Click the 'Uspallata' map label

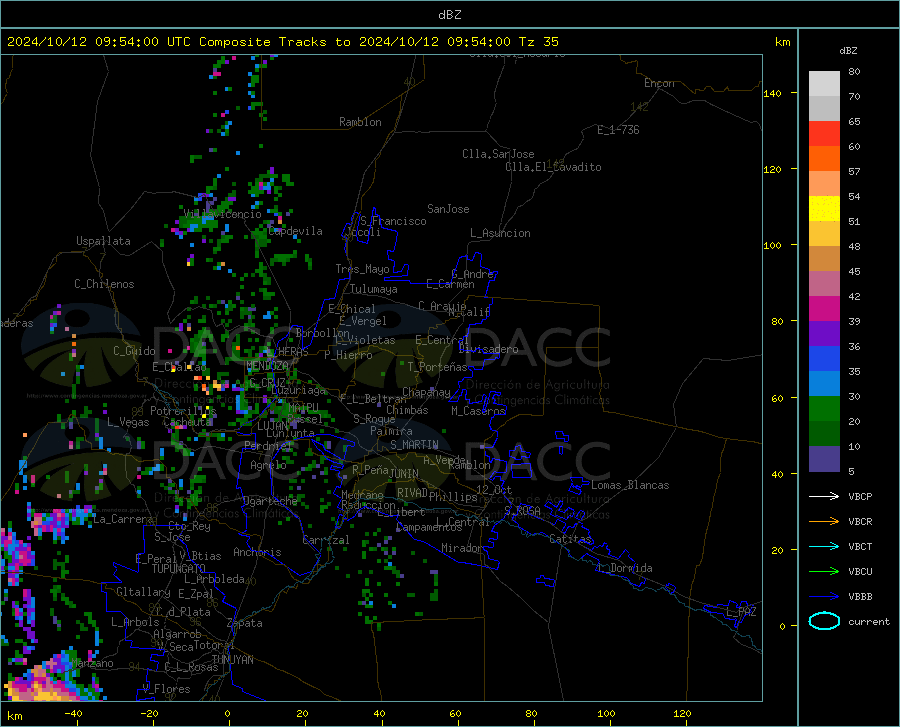click(x=103, y=241)
